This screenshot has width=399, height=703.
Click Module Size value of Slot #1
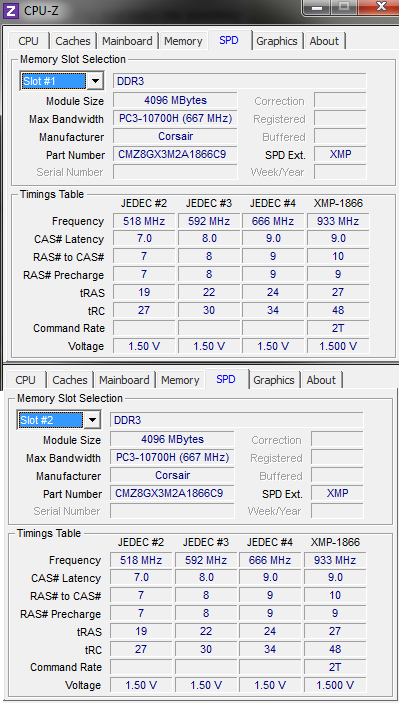click(x=175, y=100)
